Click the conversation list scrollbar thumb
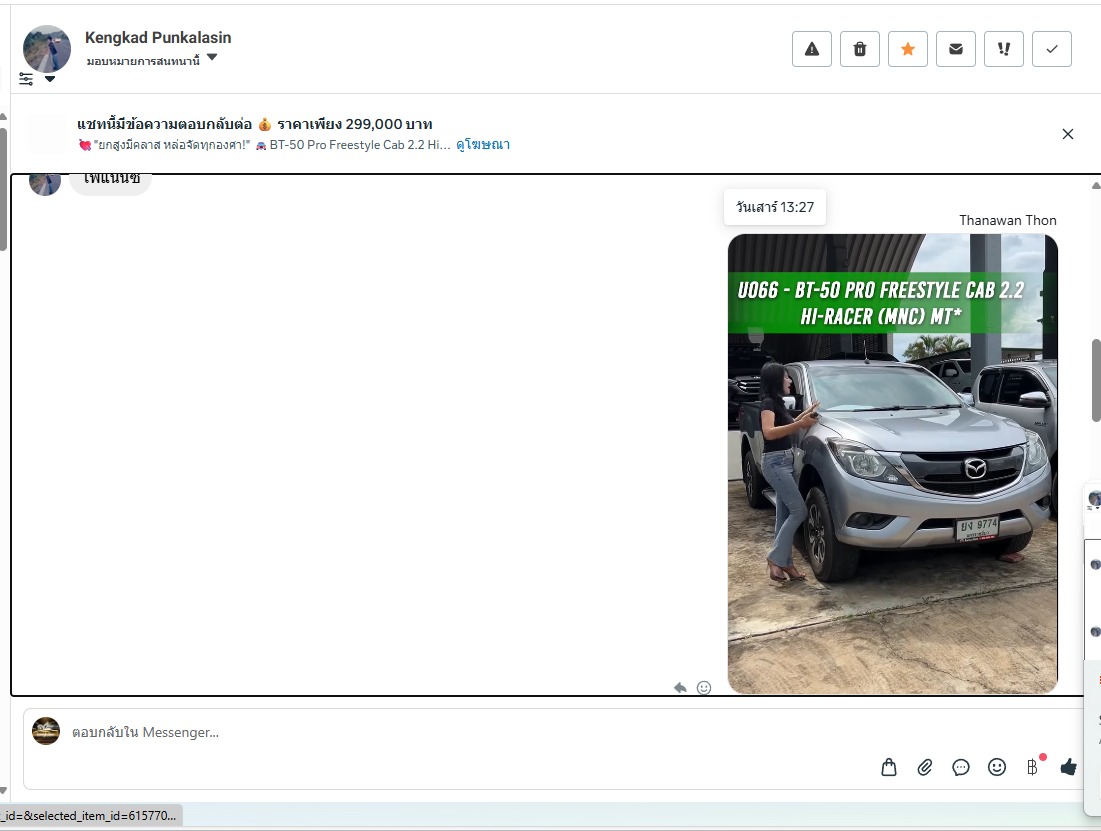 click(4, 190)
